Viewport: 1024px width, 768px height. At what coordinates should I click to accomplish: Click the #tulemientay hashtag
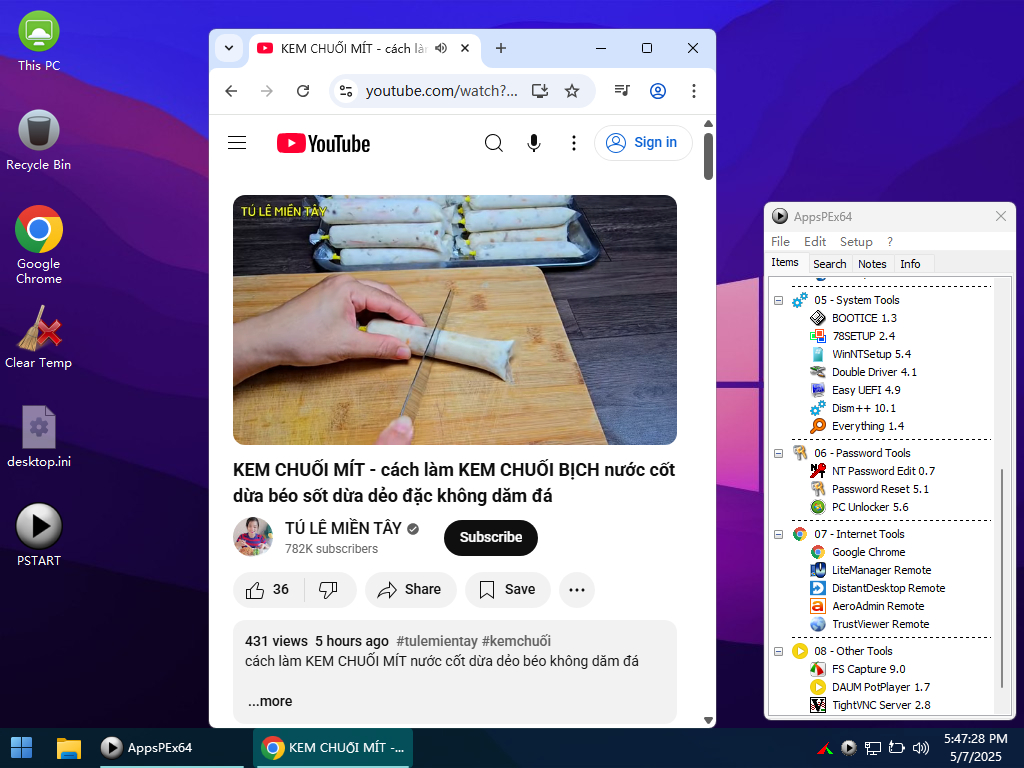click(x=436, y=641)
